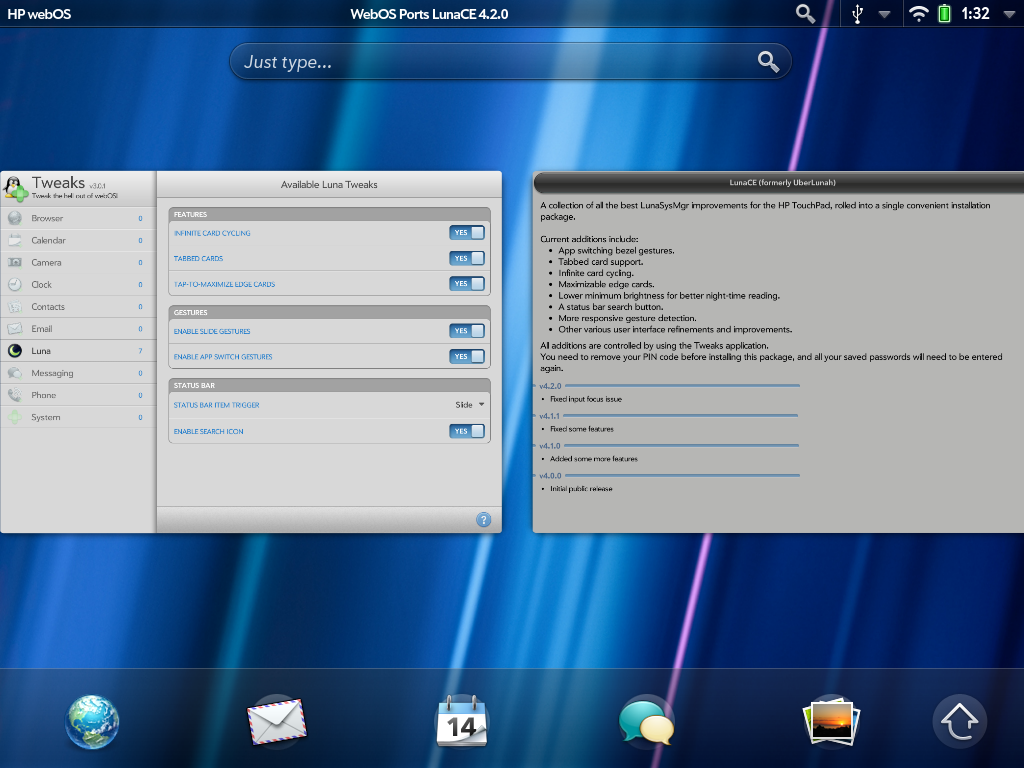The width and height of the screenshot is (1024, 768).
Task: Expand the system menu arrow beside the clock
Action: point(1009,14)
